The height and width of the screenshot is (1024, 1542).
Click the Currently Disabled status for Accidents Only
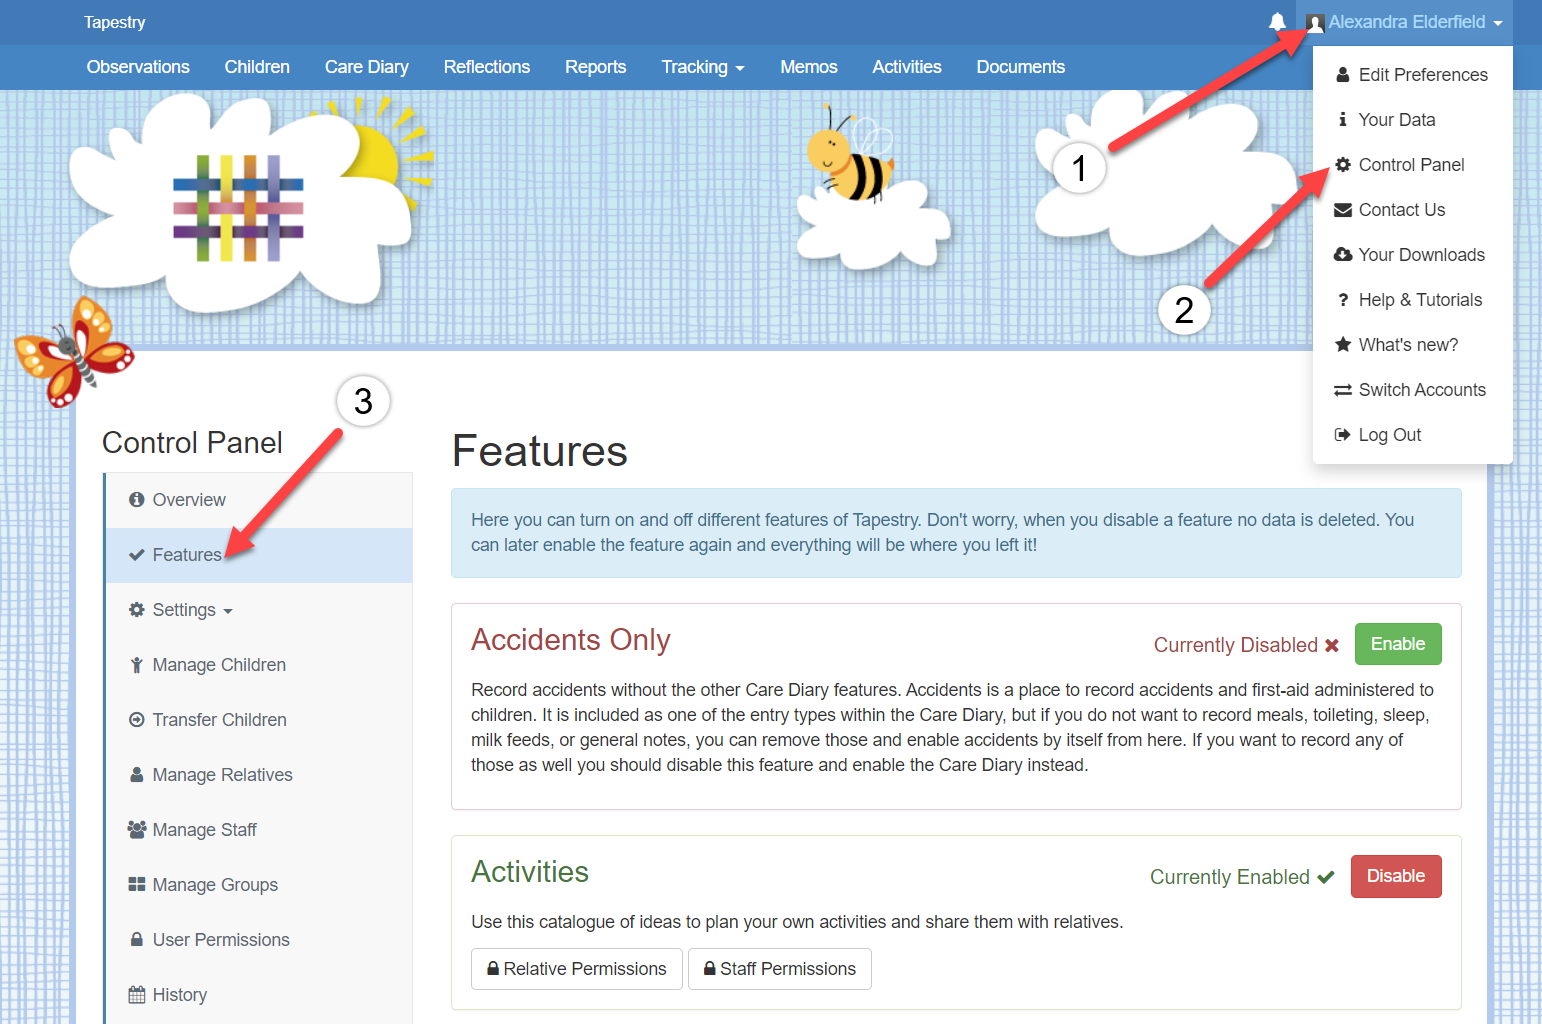tap(1246, 645)
